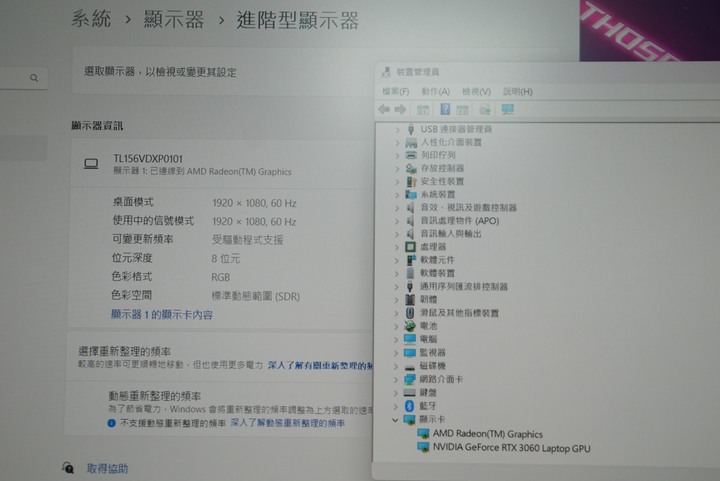Click the Forward arrow in Device Manager toolbar
Viewport: 720px width, 481px height.
pos(400,109)
